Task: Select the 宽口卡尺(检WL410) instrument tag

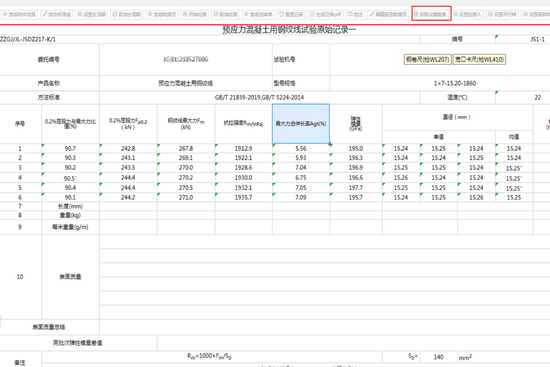Action: [x=479, y=59]
